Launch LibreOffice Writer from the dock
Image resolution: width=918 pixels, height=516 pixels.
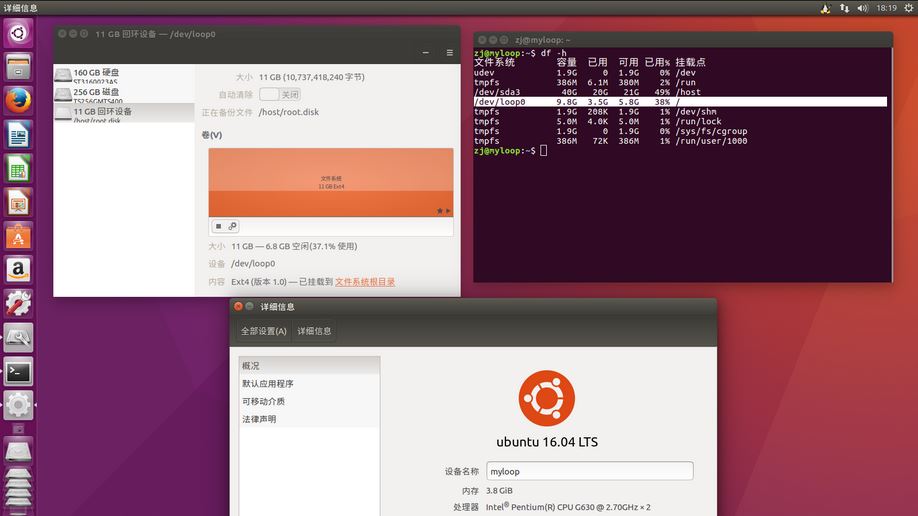pyautogui.click(x=18, y=134)
